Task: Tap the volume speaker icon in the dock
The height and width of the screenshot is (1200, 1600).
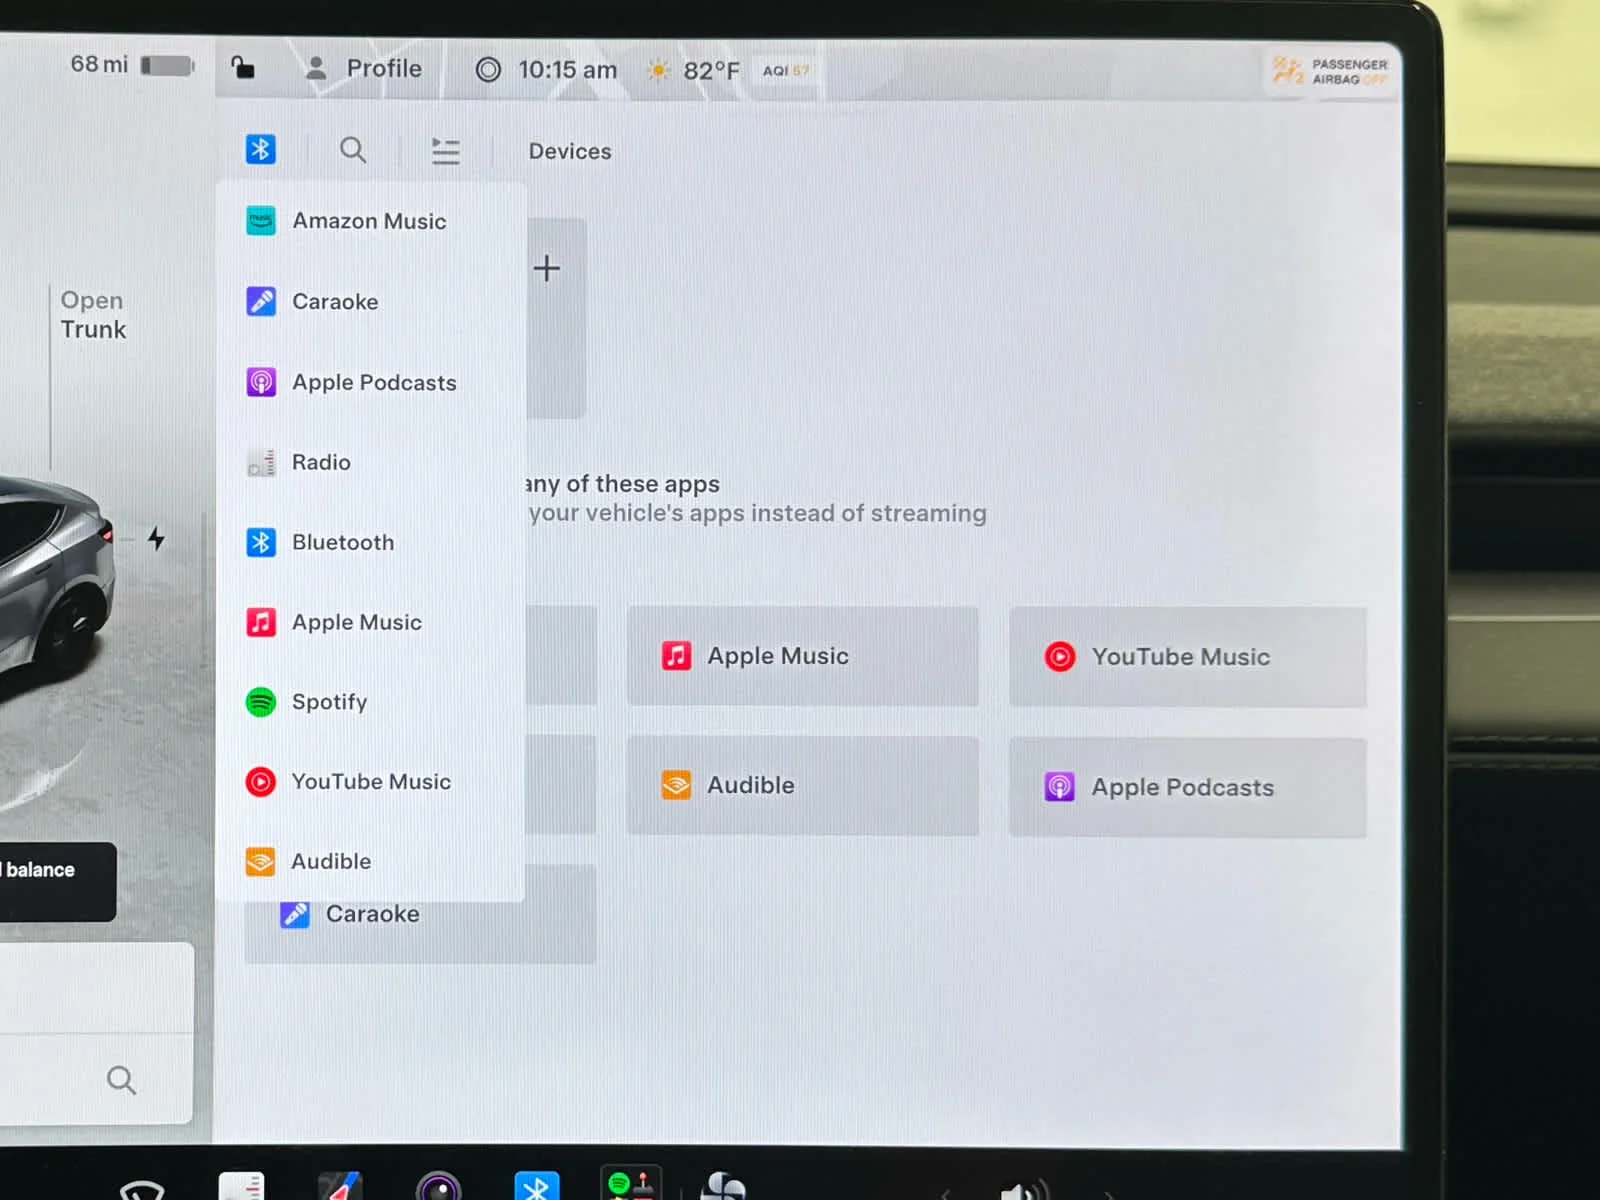Action: click(1024, 1190)
